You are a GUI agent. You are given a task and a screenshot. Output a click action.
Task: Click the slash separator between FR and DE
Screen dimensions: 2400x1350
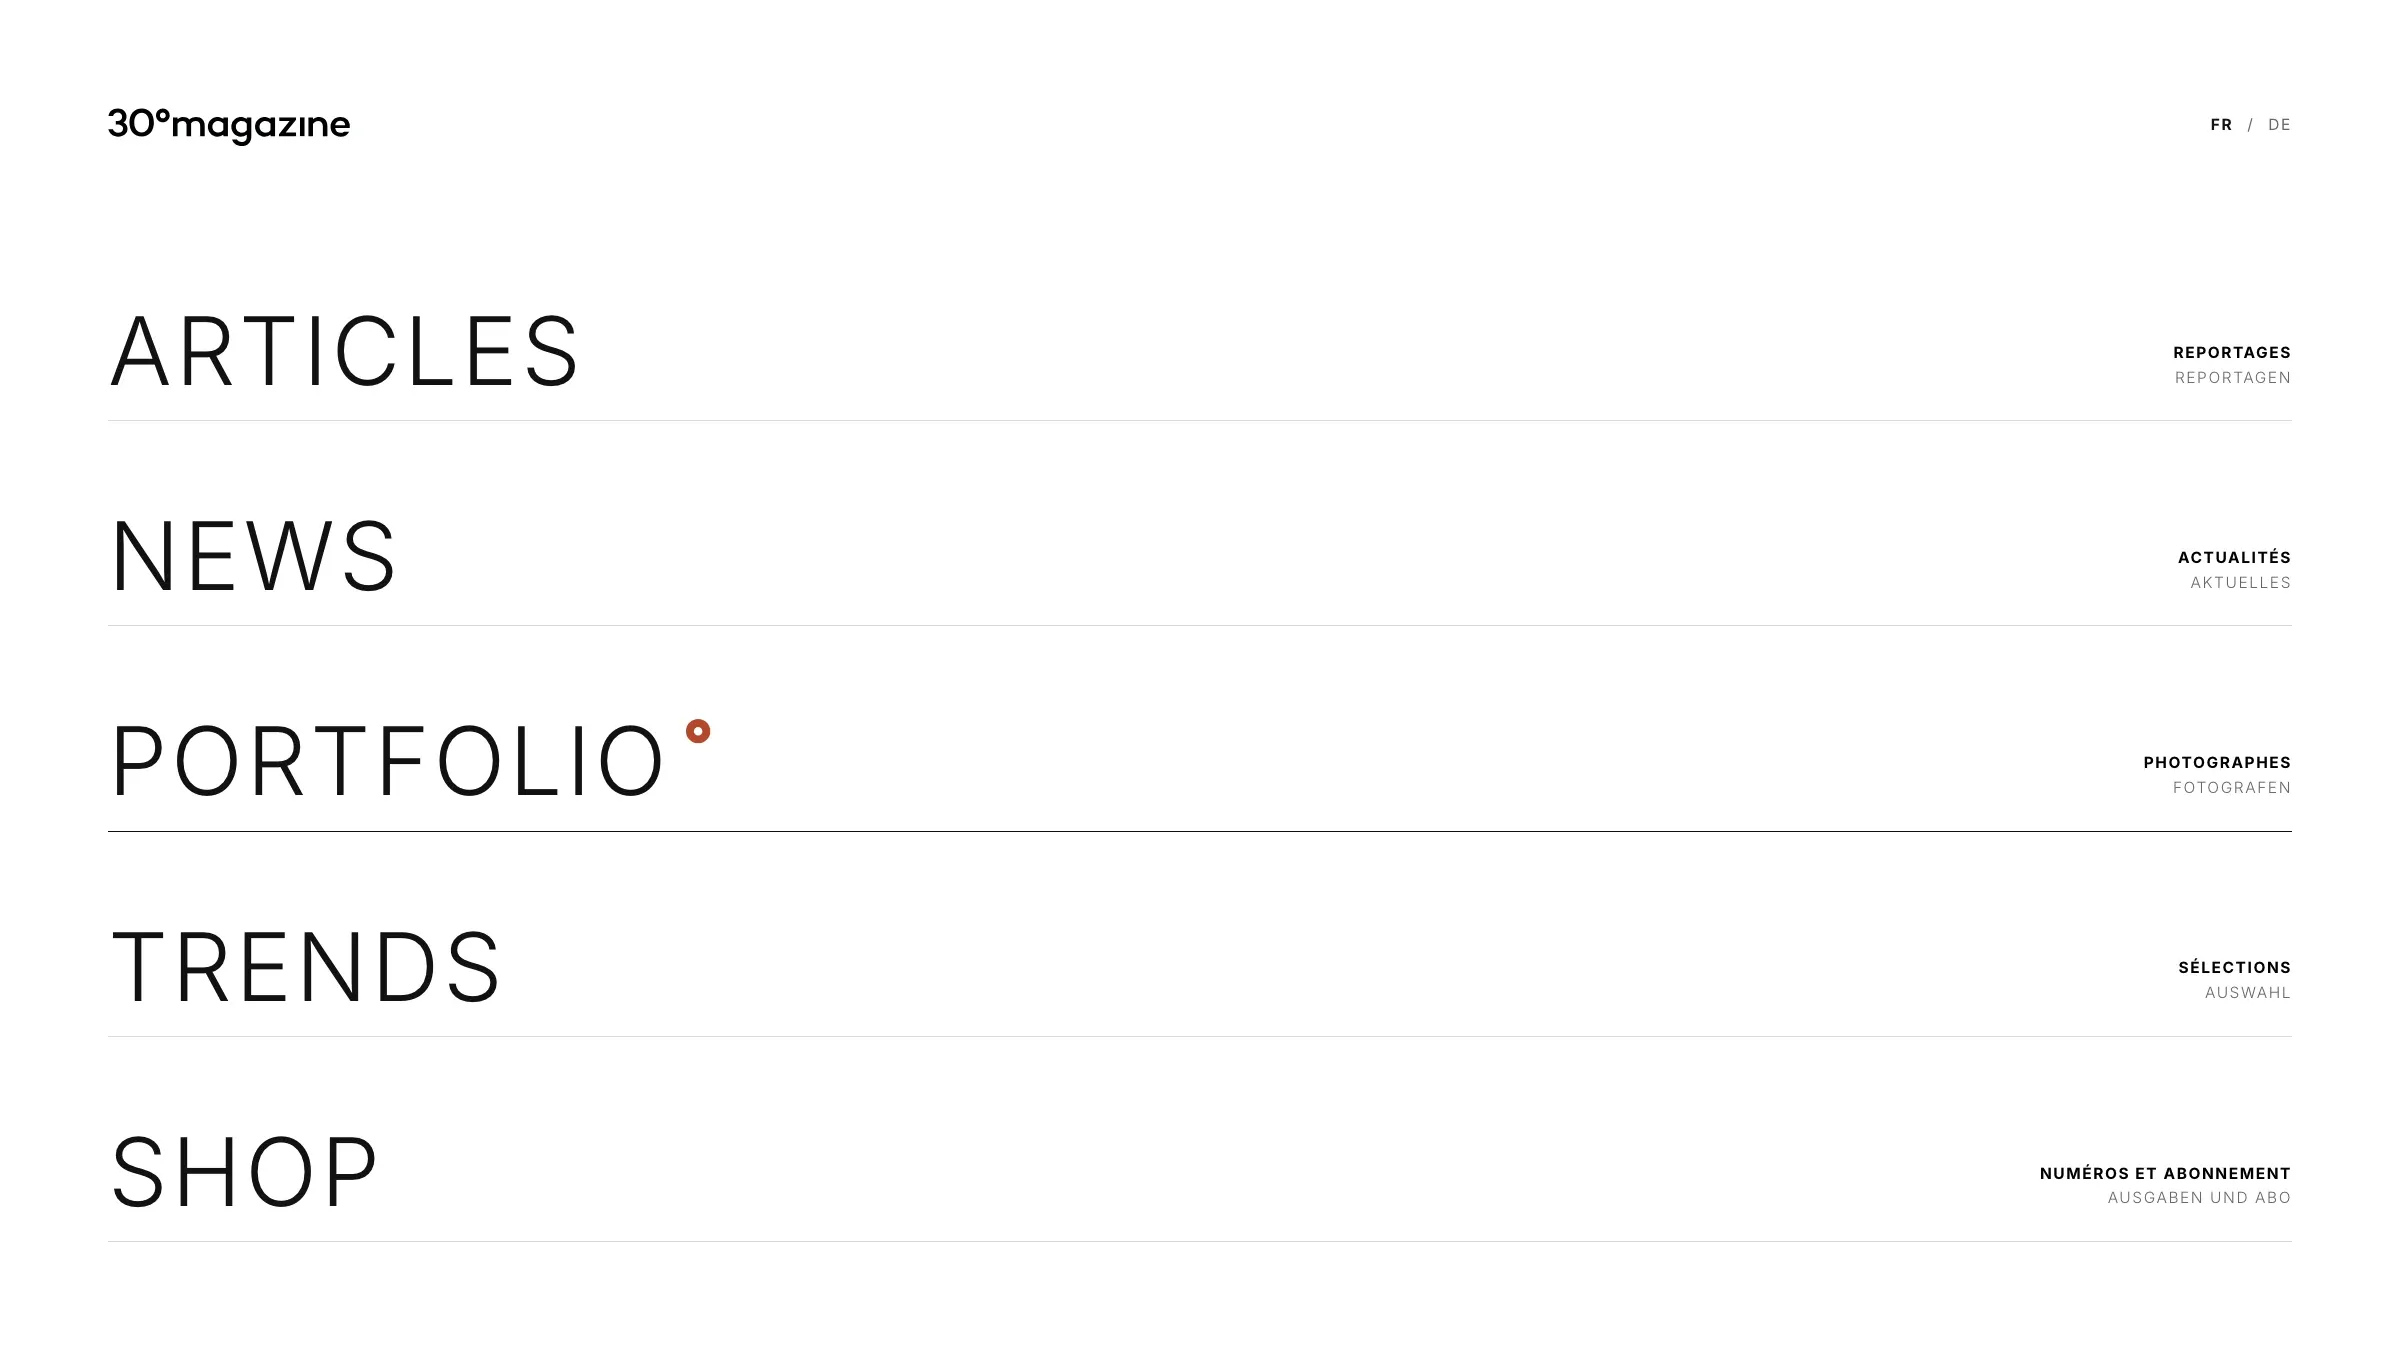2250,125
